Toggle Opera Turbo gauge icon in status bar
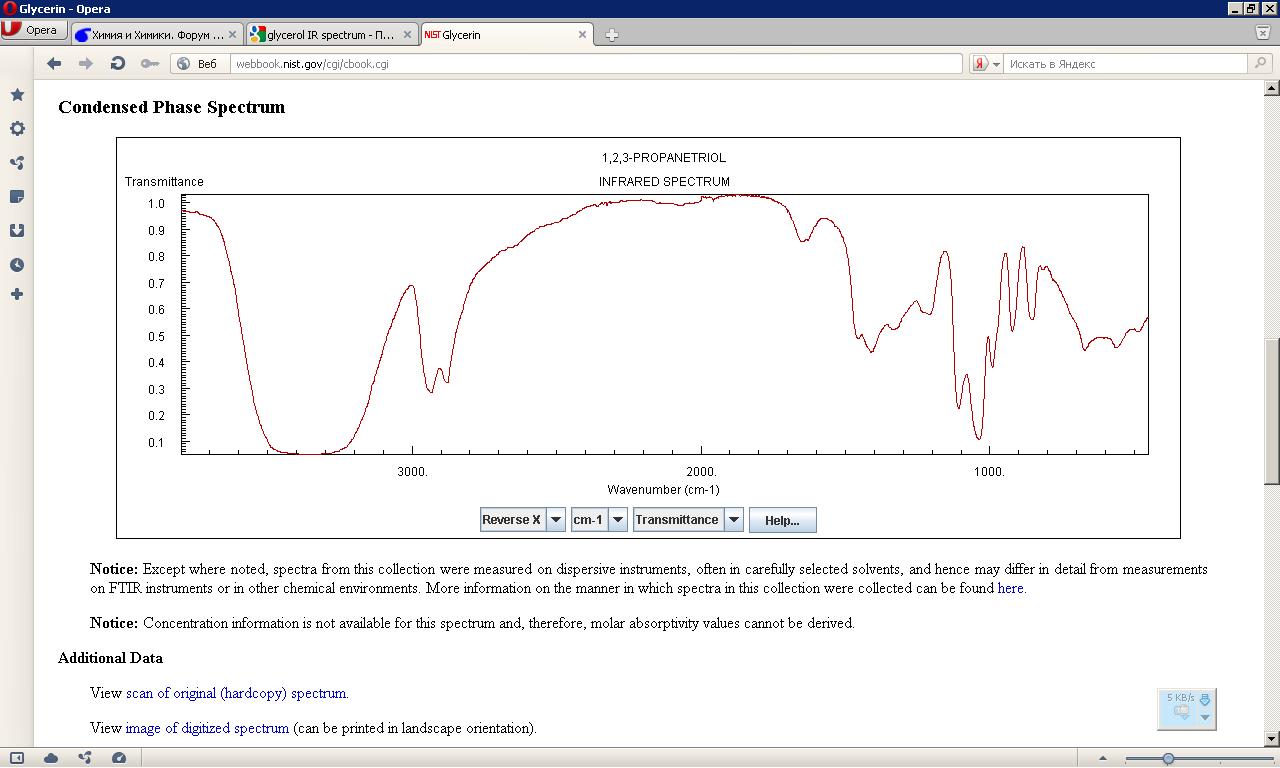The height and width of the screenshot is (768, 1280). tap(119, 758)
